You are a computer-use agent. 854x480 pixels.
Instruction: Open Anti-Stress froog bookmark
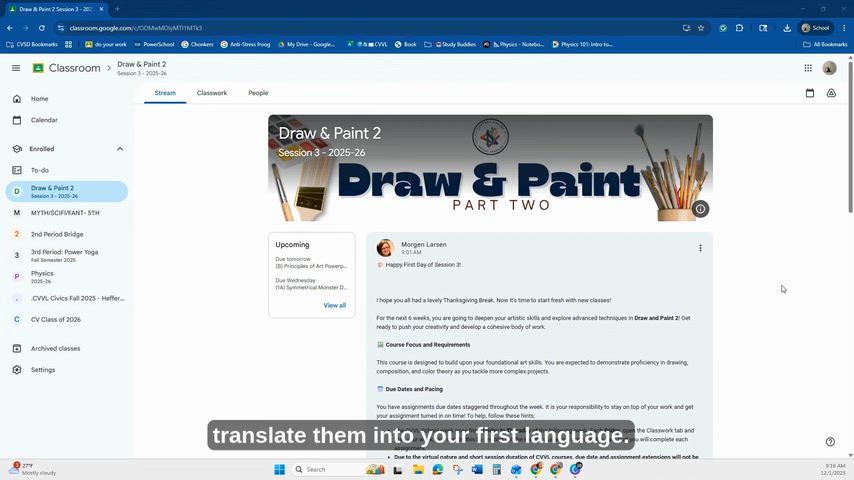(245, 44)
